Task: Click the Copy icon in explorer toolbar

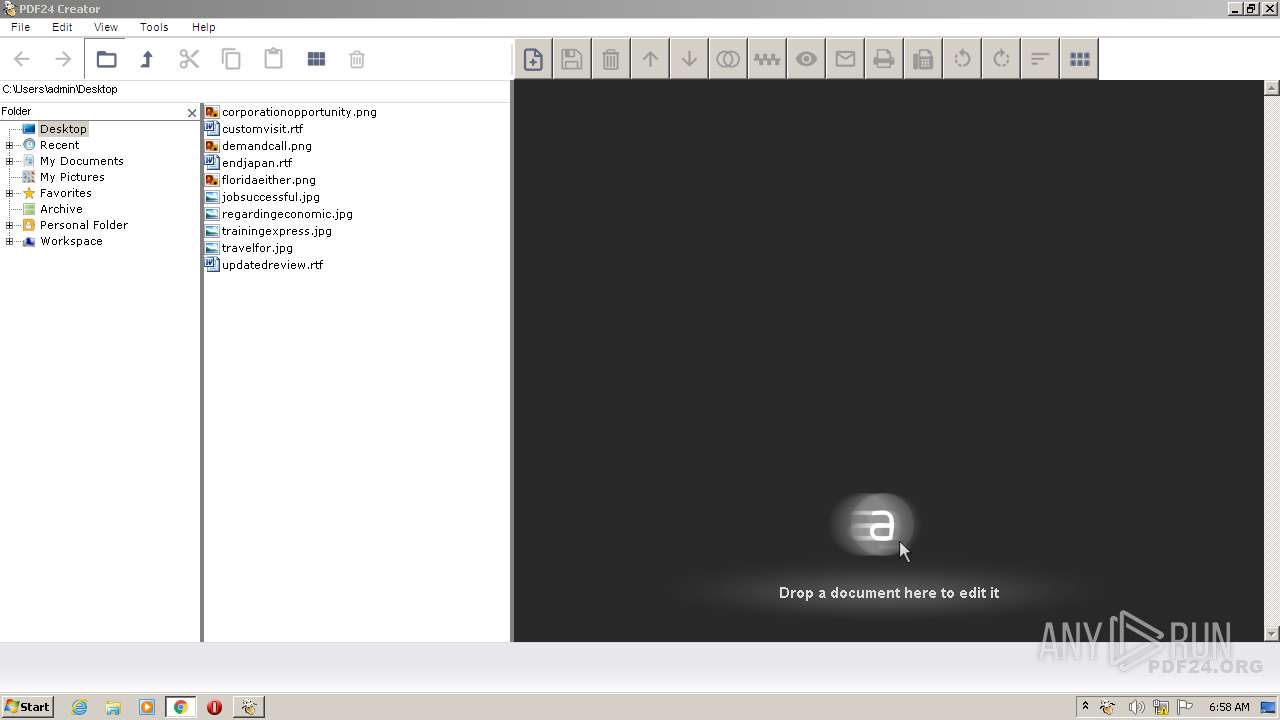Action: (x=231, y=59)
